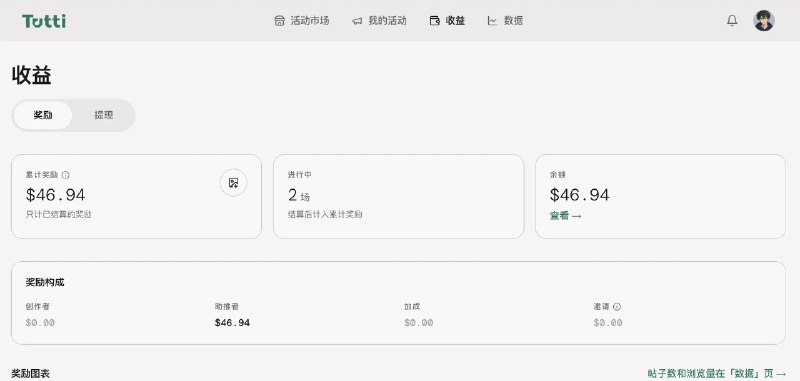
Task: Open notifications bell
Action: pos(732,21)
